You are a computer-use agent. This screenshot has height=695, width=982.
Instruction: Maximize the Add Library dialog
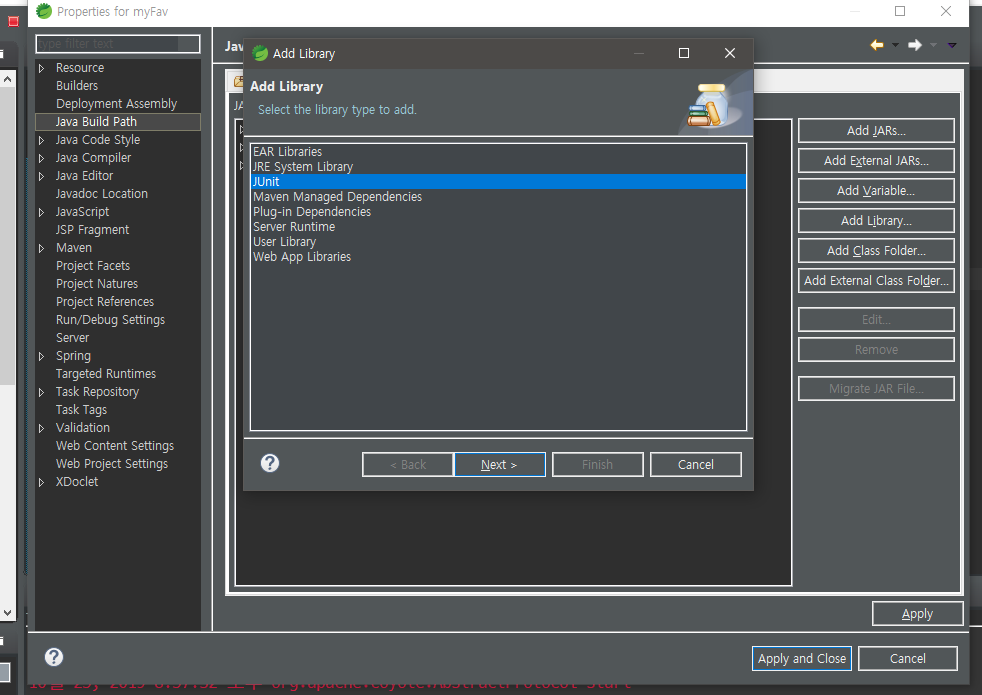pyautogui.click(x=684, y=53)
